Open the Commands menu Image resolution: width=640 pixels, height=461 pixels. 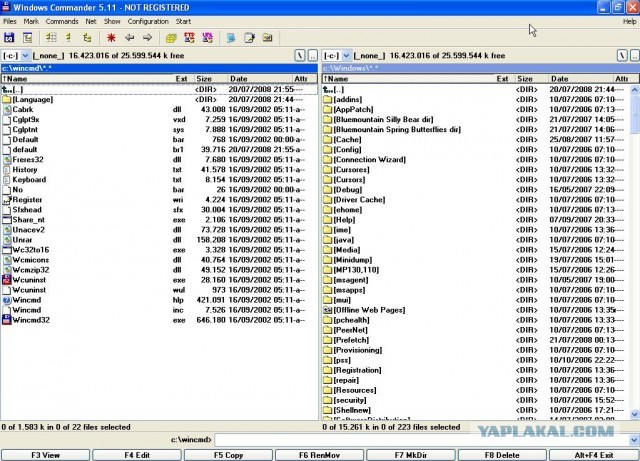(62, 21)
